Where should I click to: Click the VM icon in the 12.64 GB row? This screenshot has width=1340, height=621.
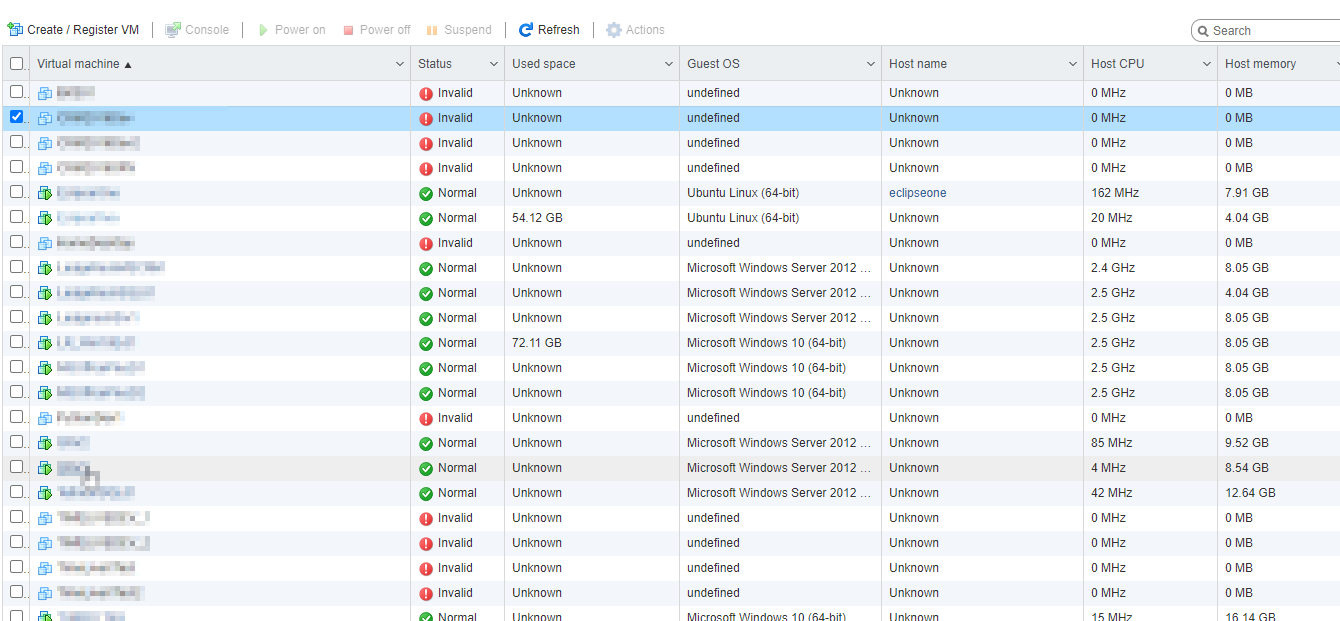(45, 493)
